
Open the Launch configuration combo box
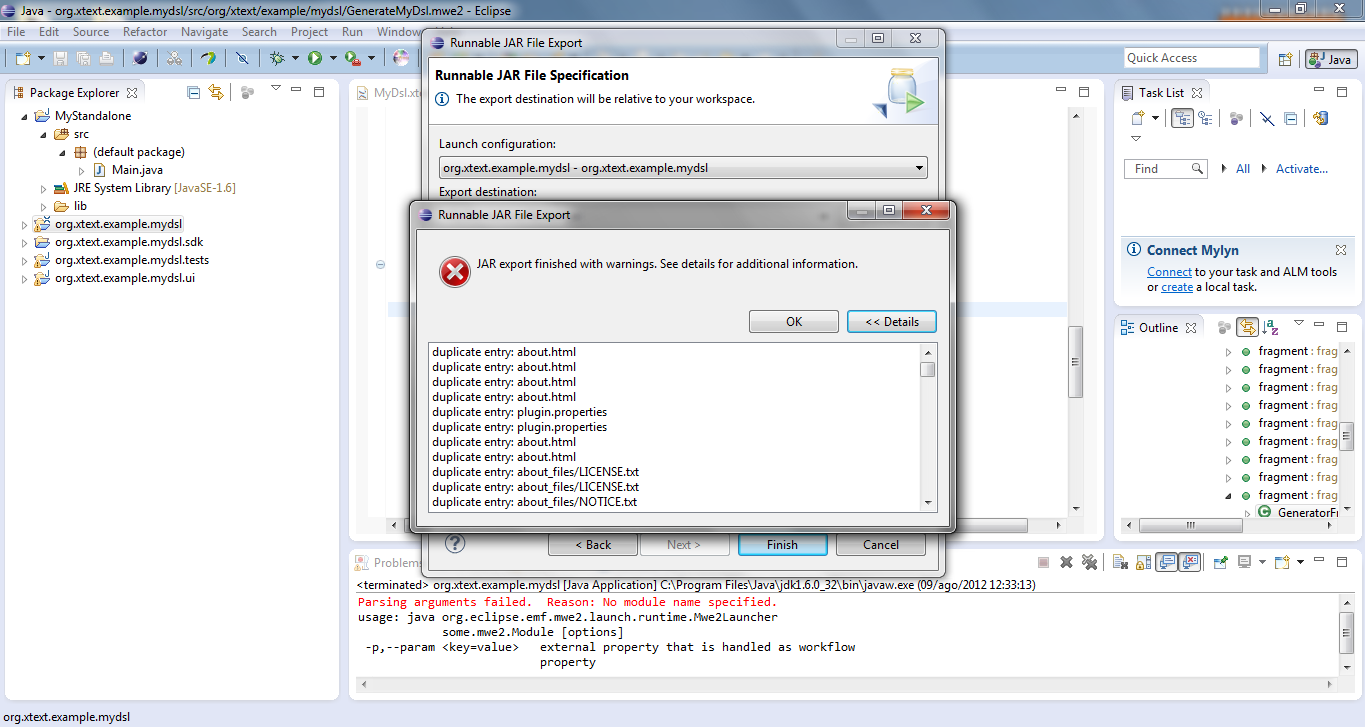683,168
